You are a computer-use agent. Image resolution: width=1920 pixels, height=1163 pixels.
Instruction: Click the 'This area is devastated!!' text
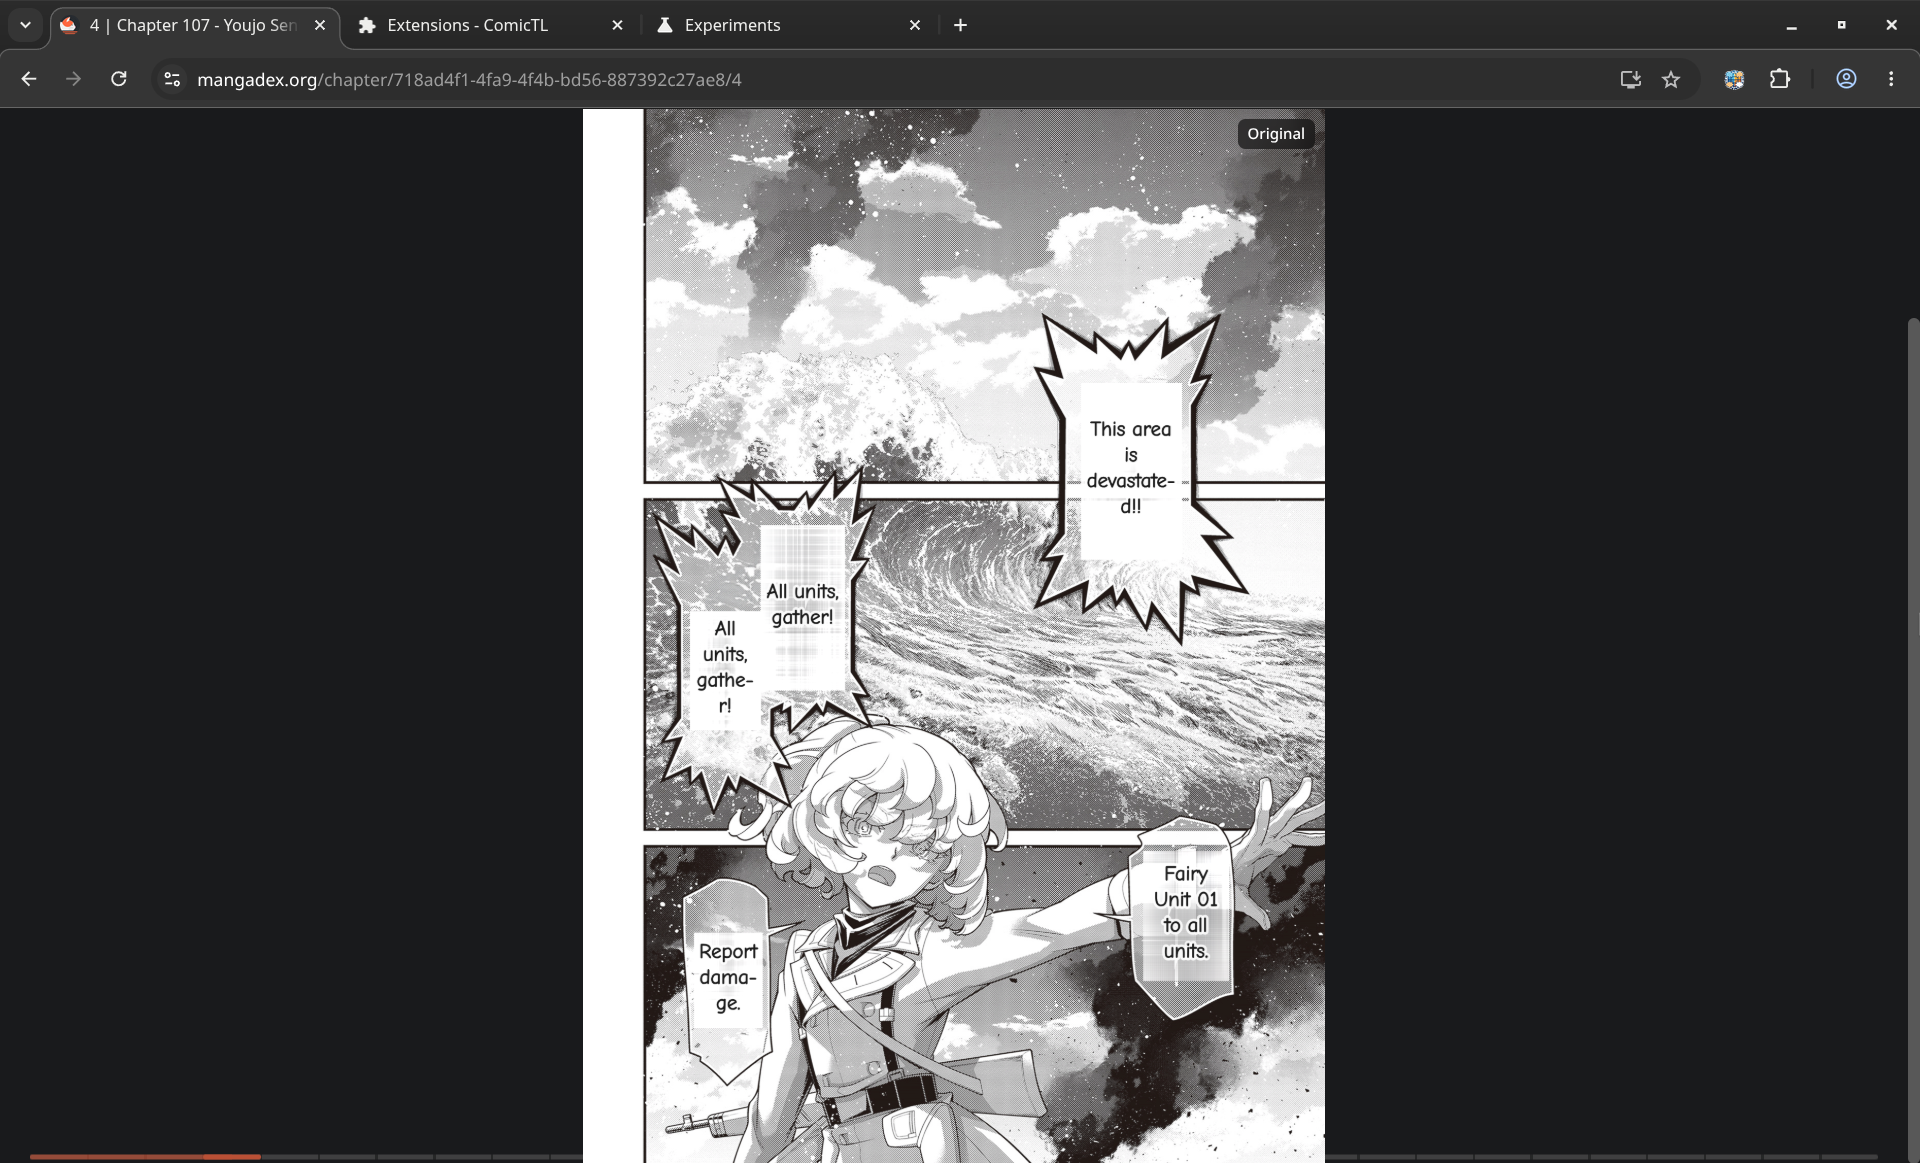[1130, 468]
